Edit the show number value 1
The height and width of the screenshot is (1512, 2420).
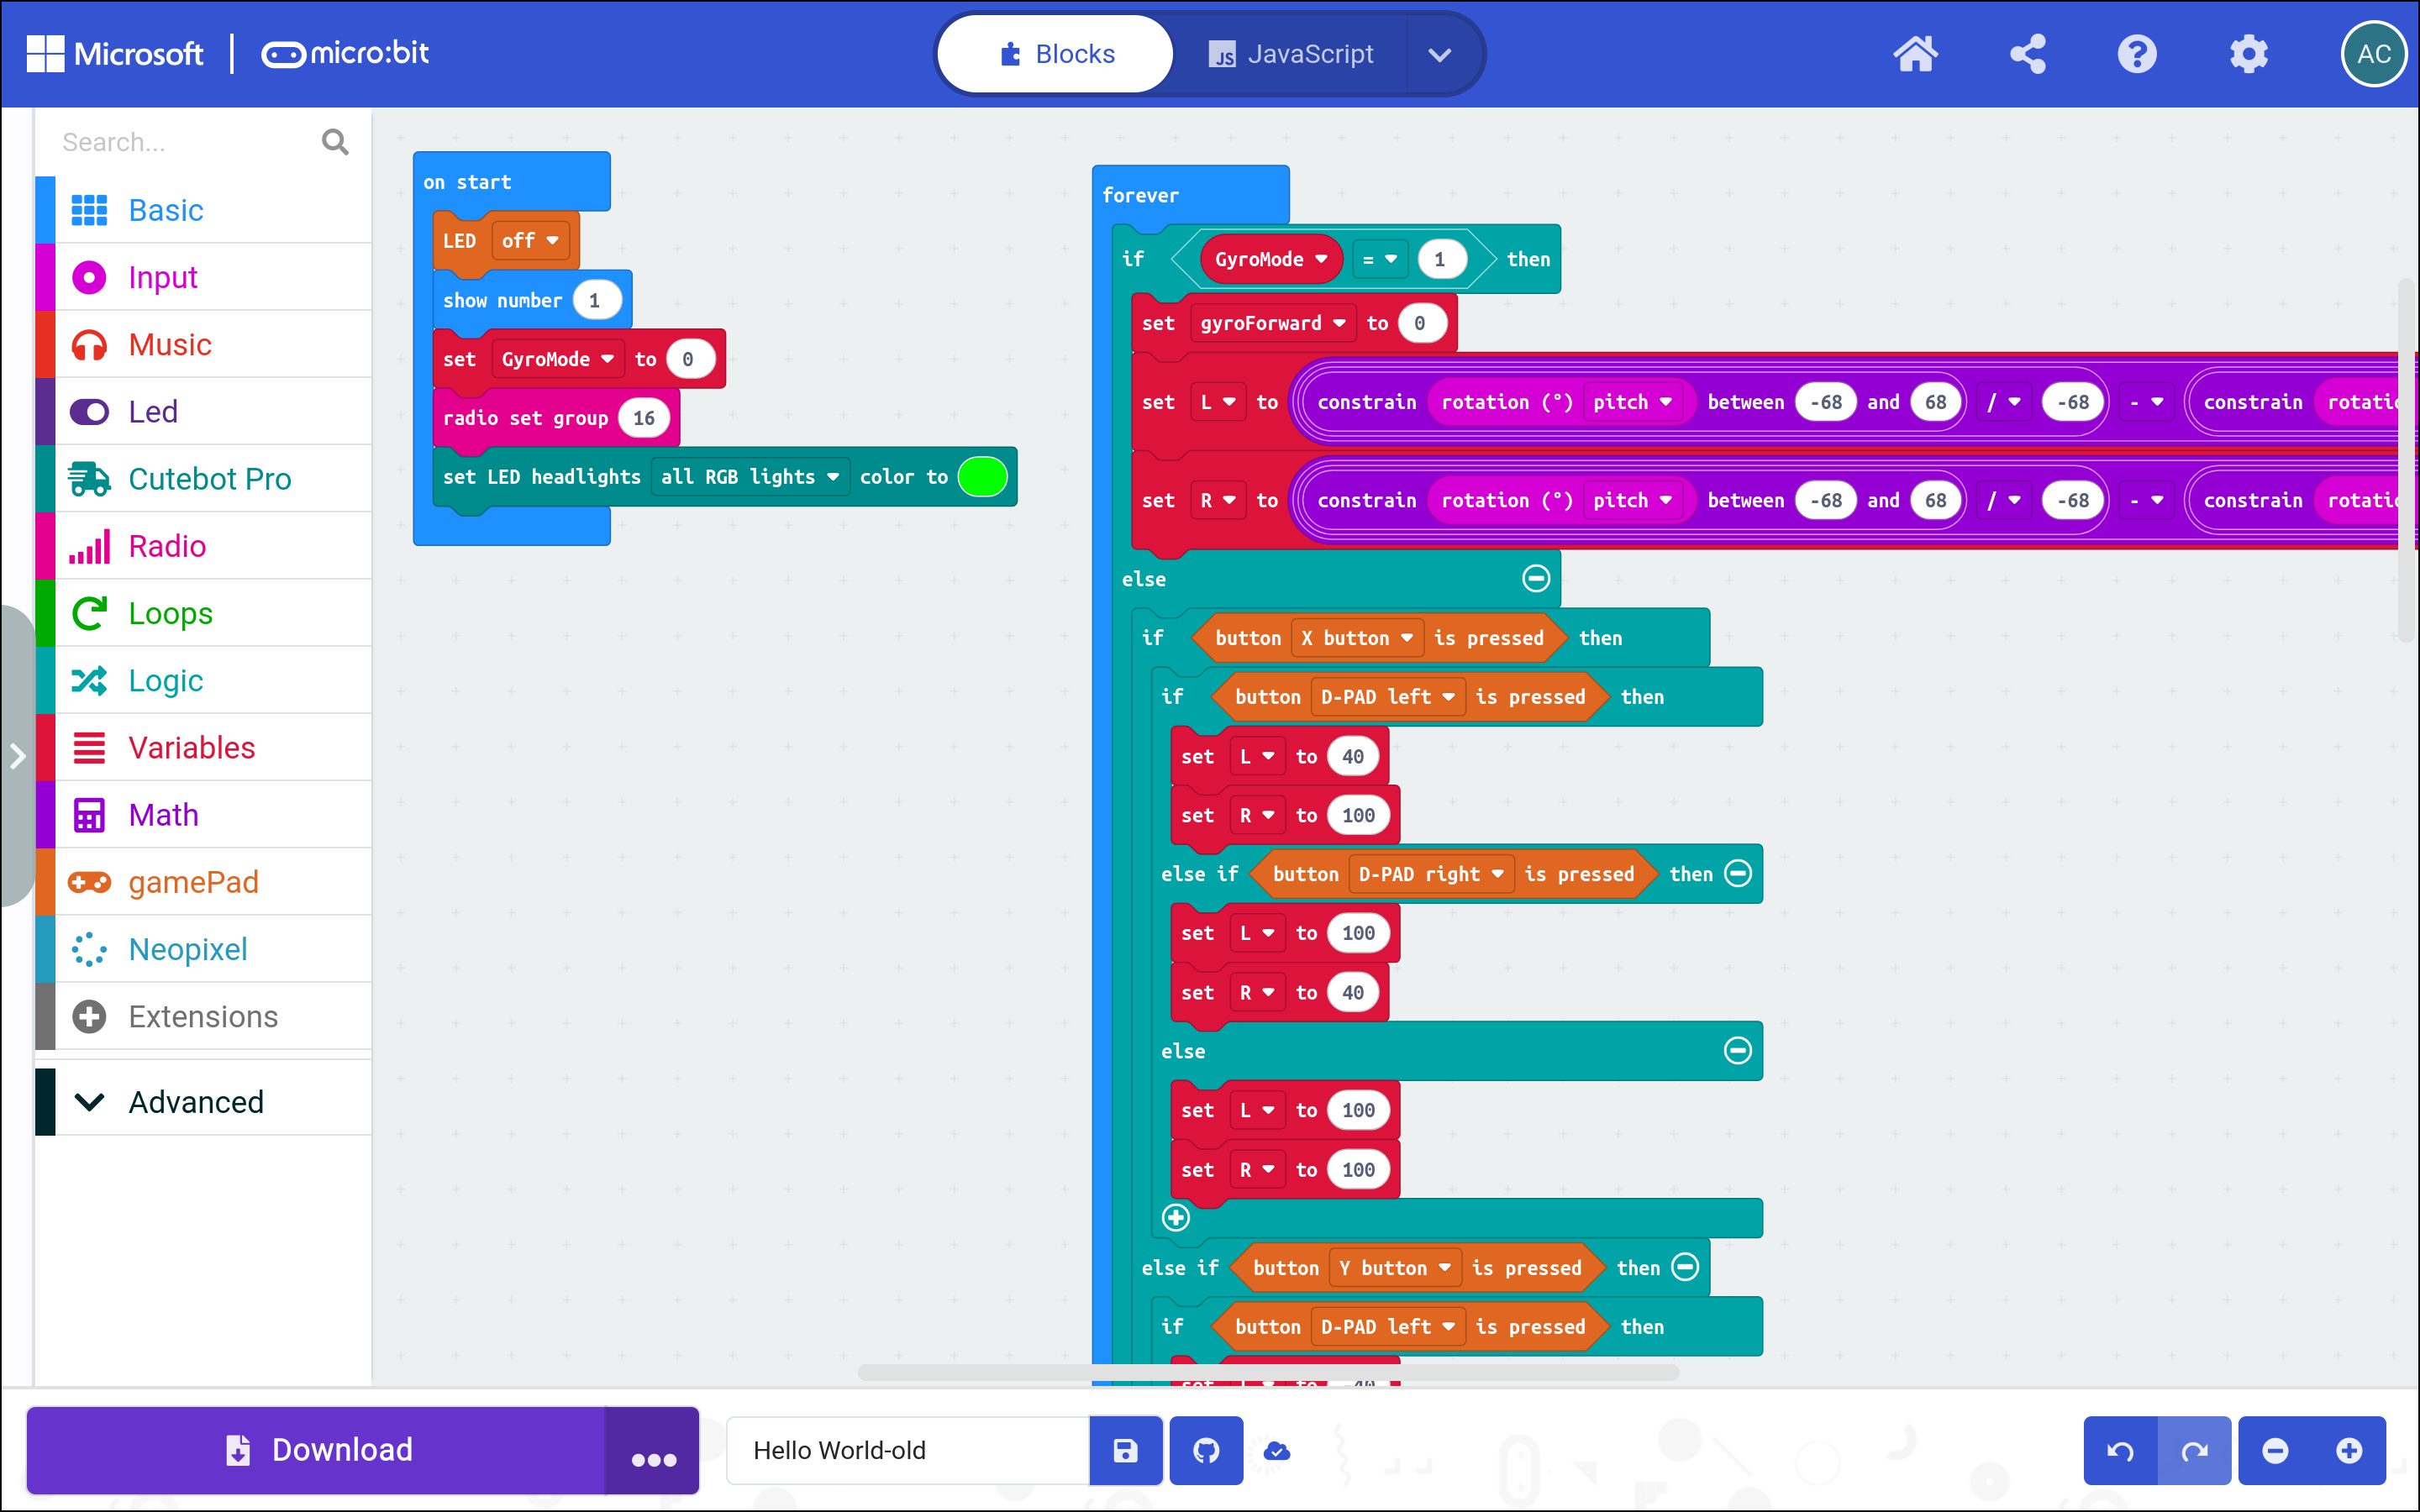tap(596, 300)
